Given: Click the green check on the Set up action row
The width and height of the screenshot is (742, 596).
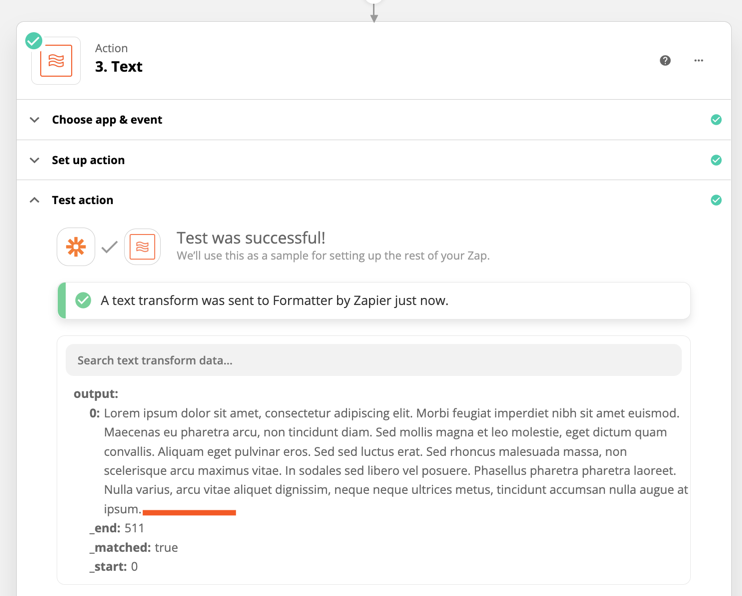Looking at the screenshot, I should pyautogui.click(x=716, y=160).
